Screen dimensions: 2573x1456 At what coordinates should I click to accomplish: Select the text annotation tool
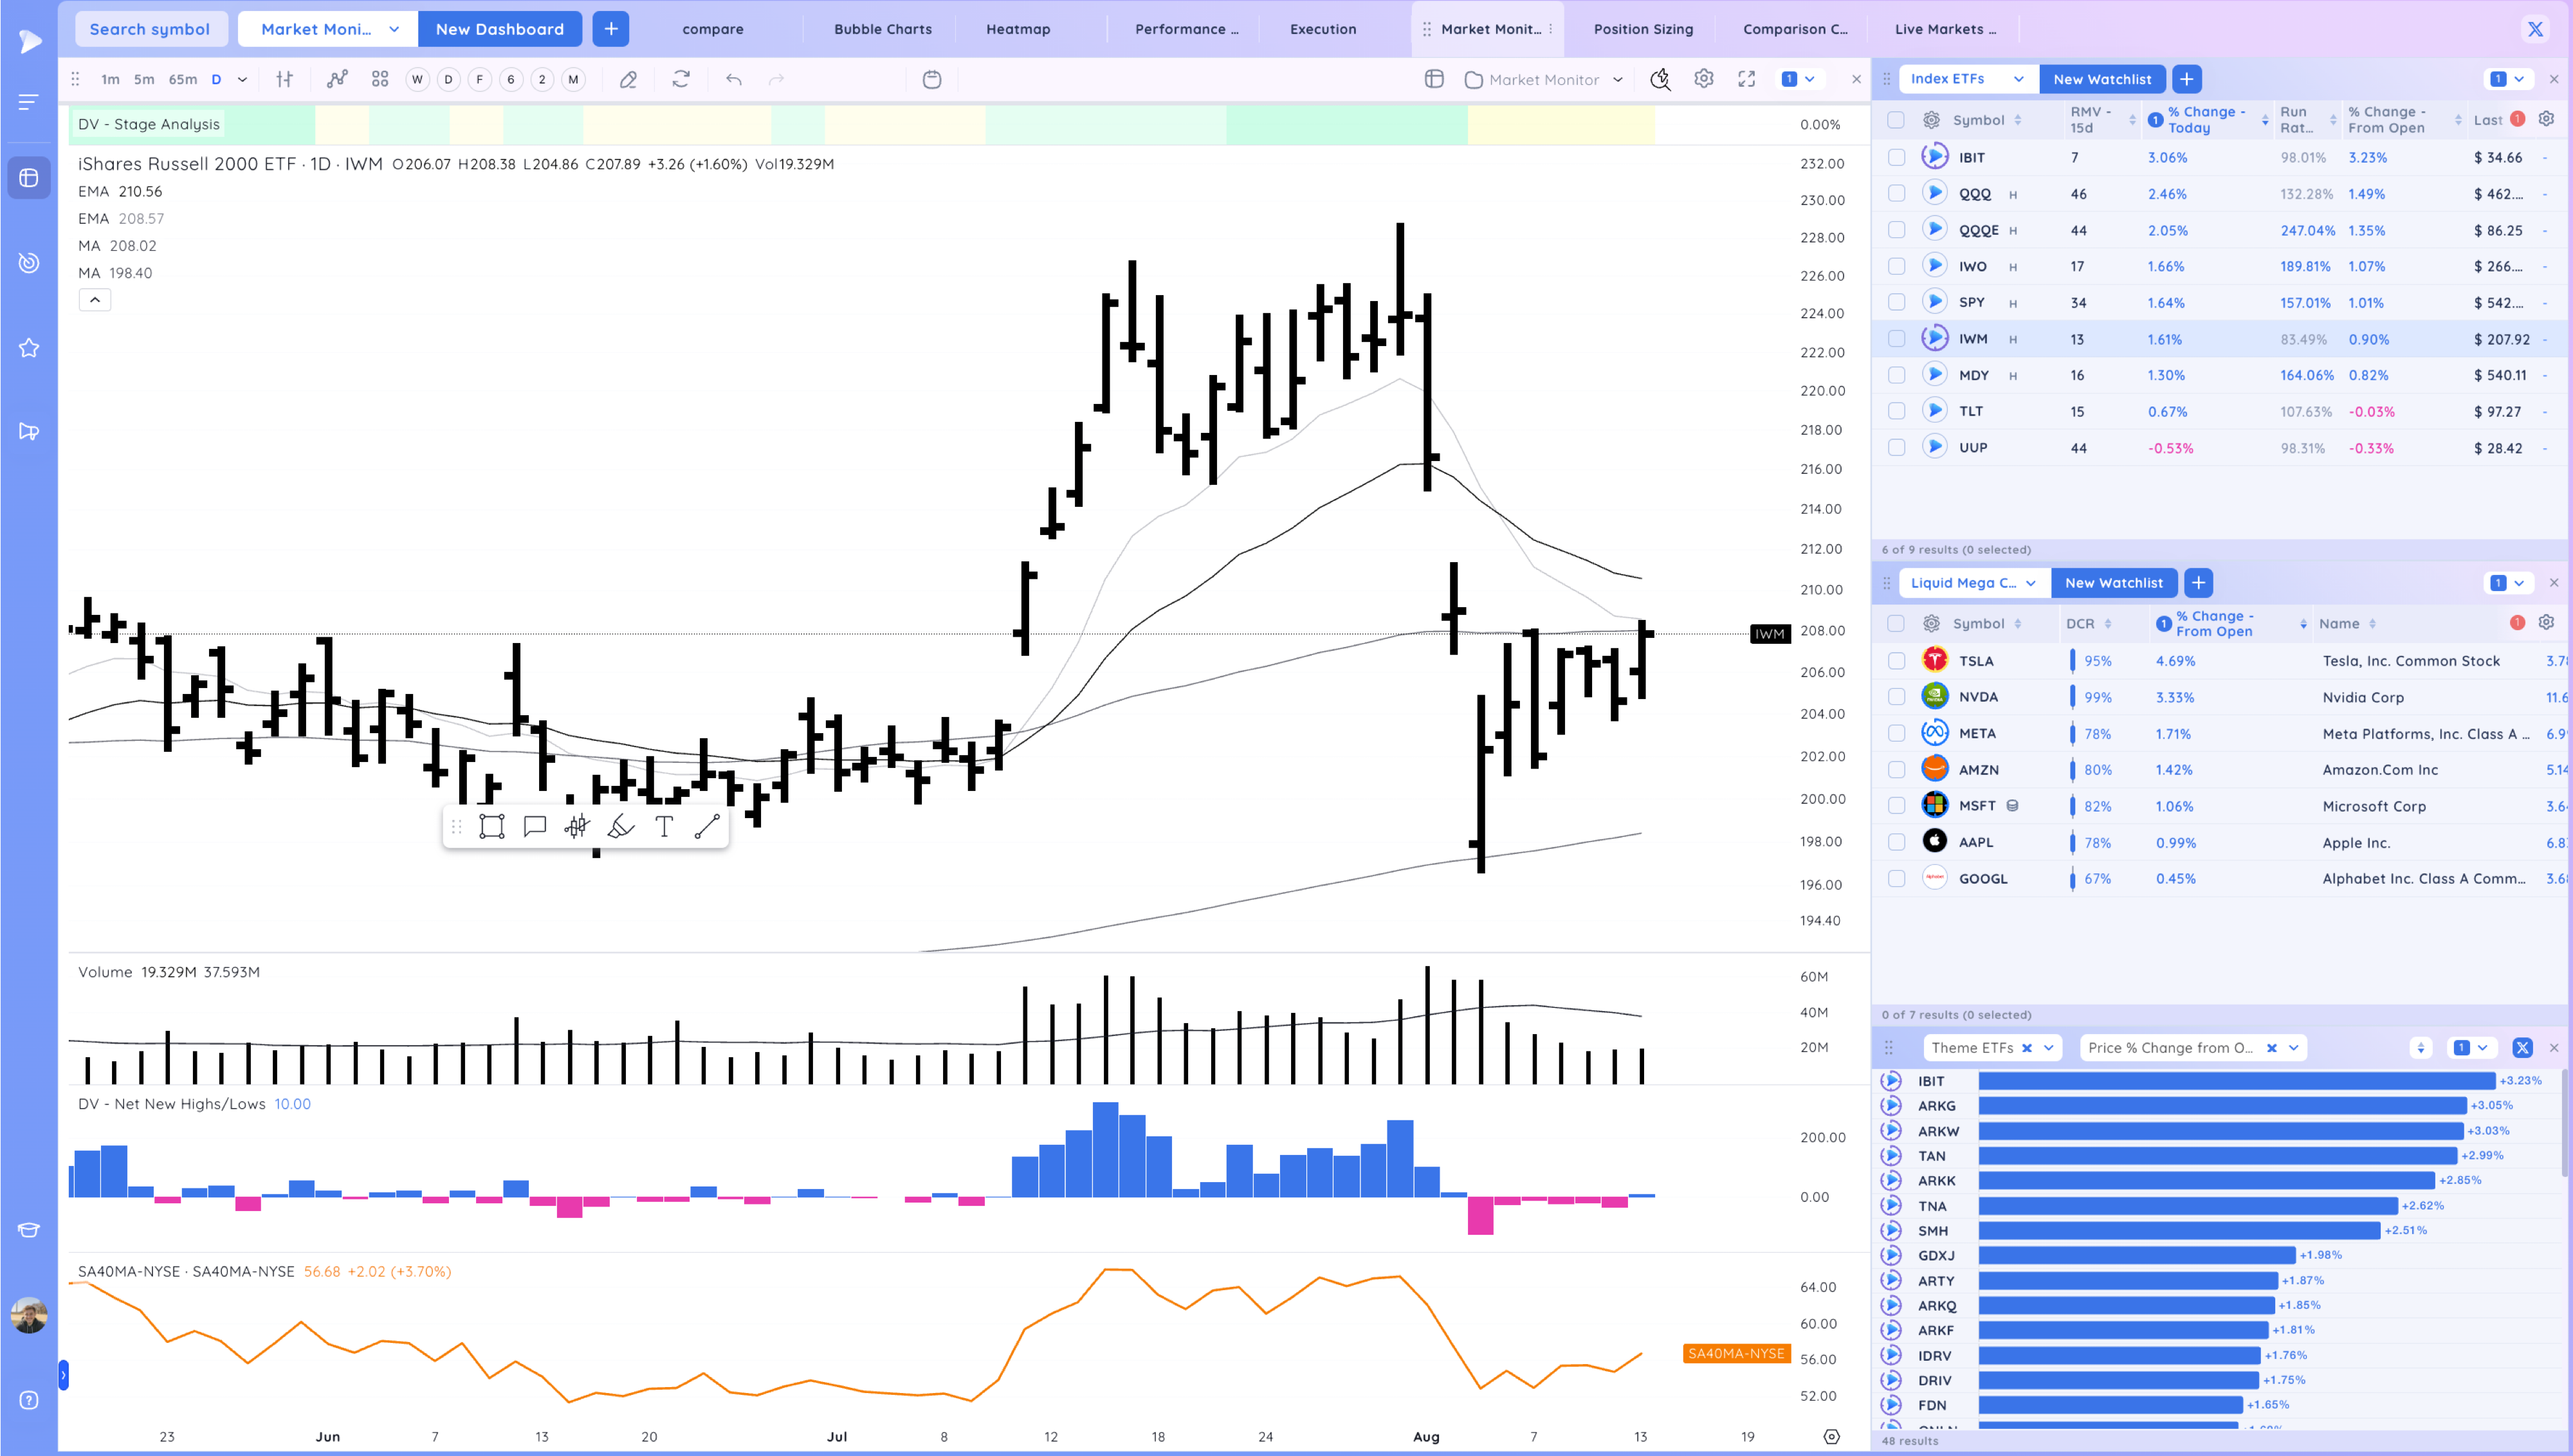click(x=664, y=826)
